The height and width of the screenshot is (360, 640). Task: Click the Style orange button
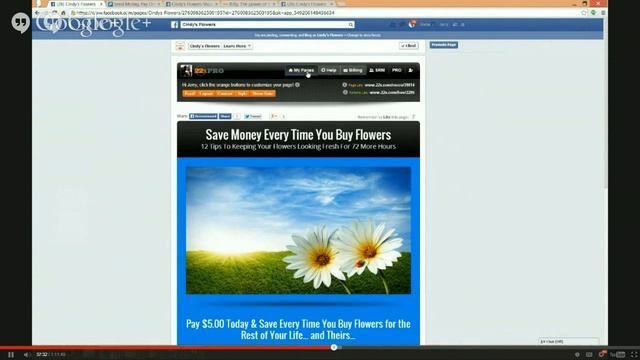click(242, 93)
